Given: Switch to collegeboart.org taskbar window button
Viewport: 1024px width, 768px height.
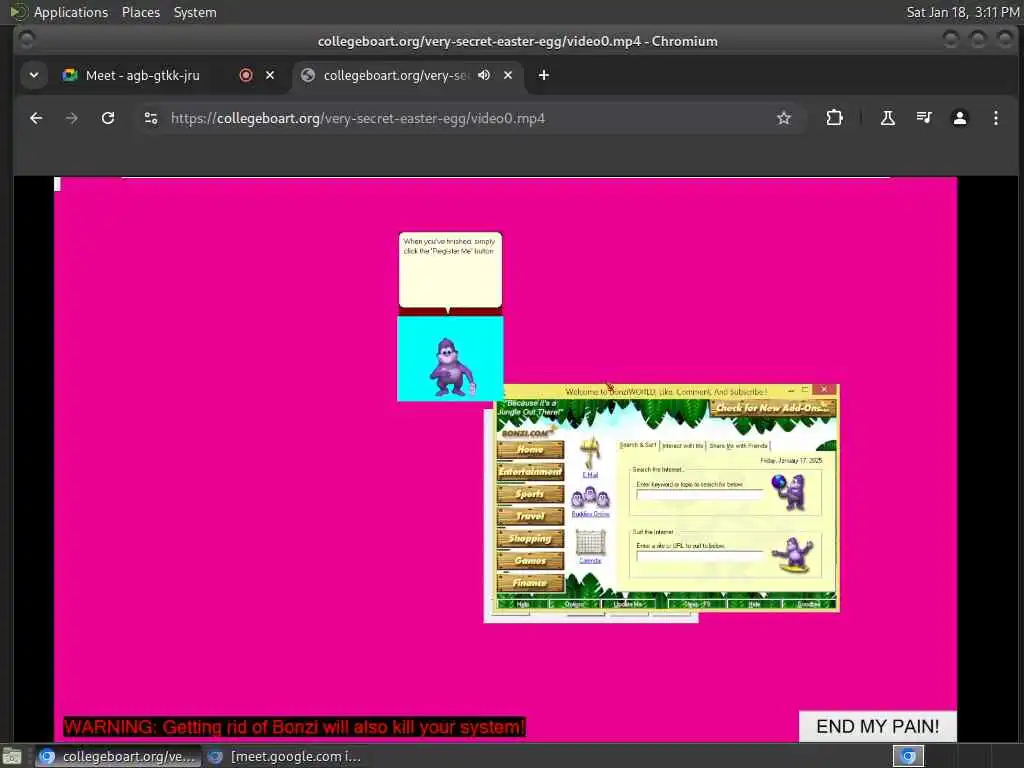Looking at the screenshot, I should click(x=118, y=756).
